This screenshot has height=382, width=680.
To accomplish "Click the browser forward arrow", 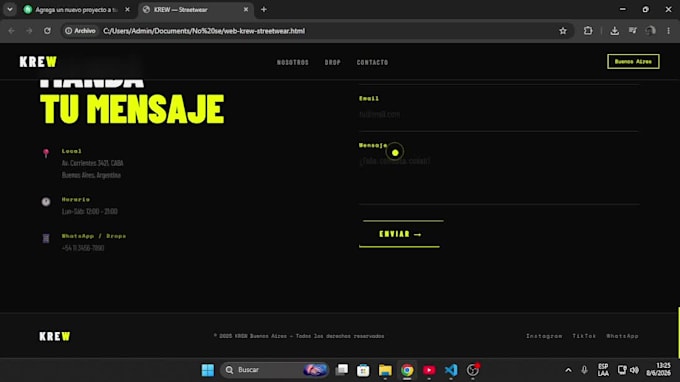I will pos(29,31).
